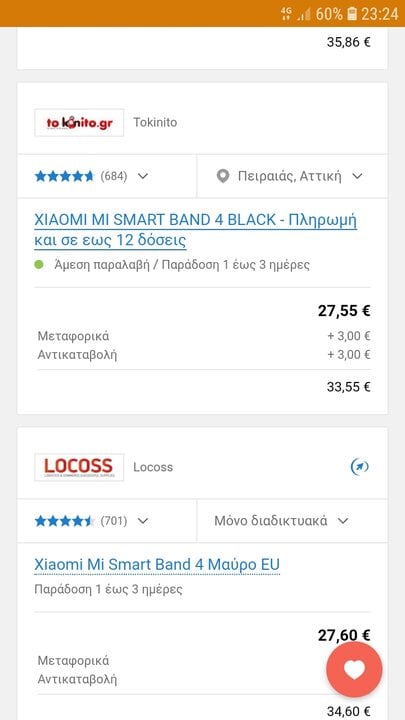Tap the Locoss star rating
The image size is (405, 720).
pyautogui.click(x=64, y=521)
